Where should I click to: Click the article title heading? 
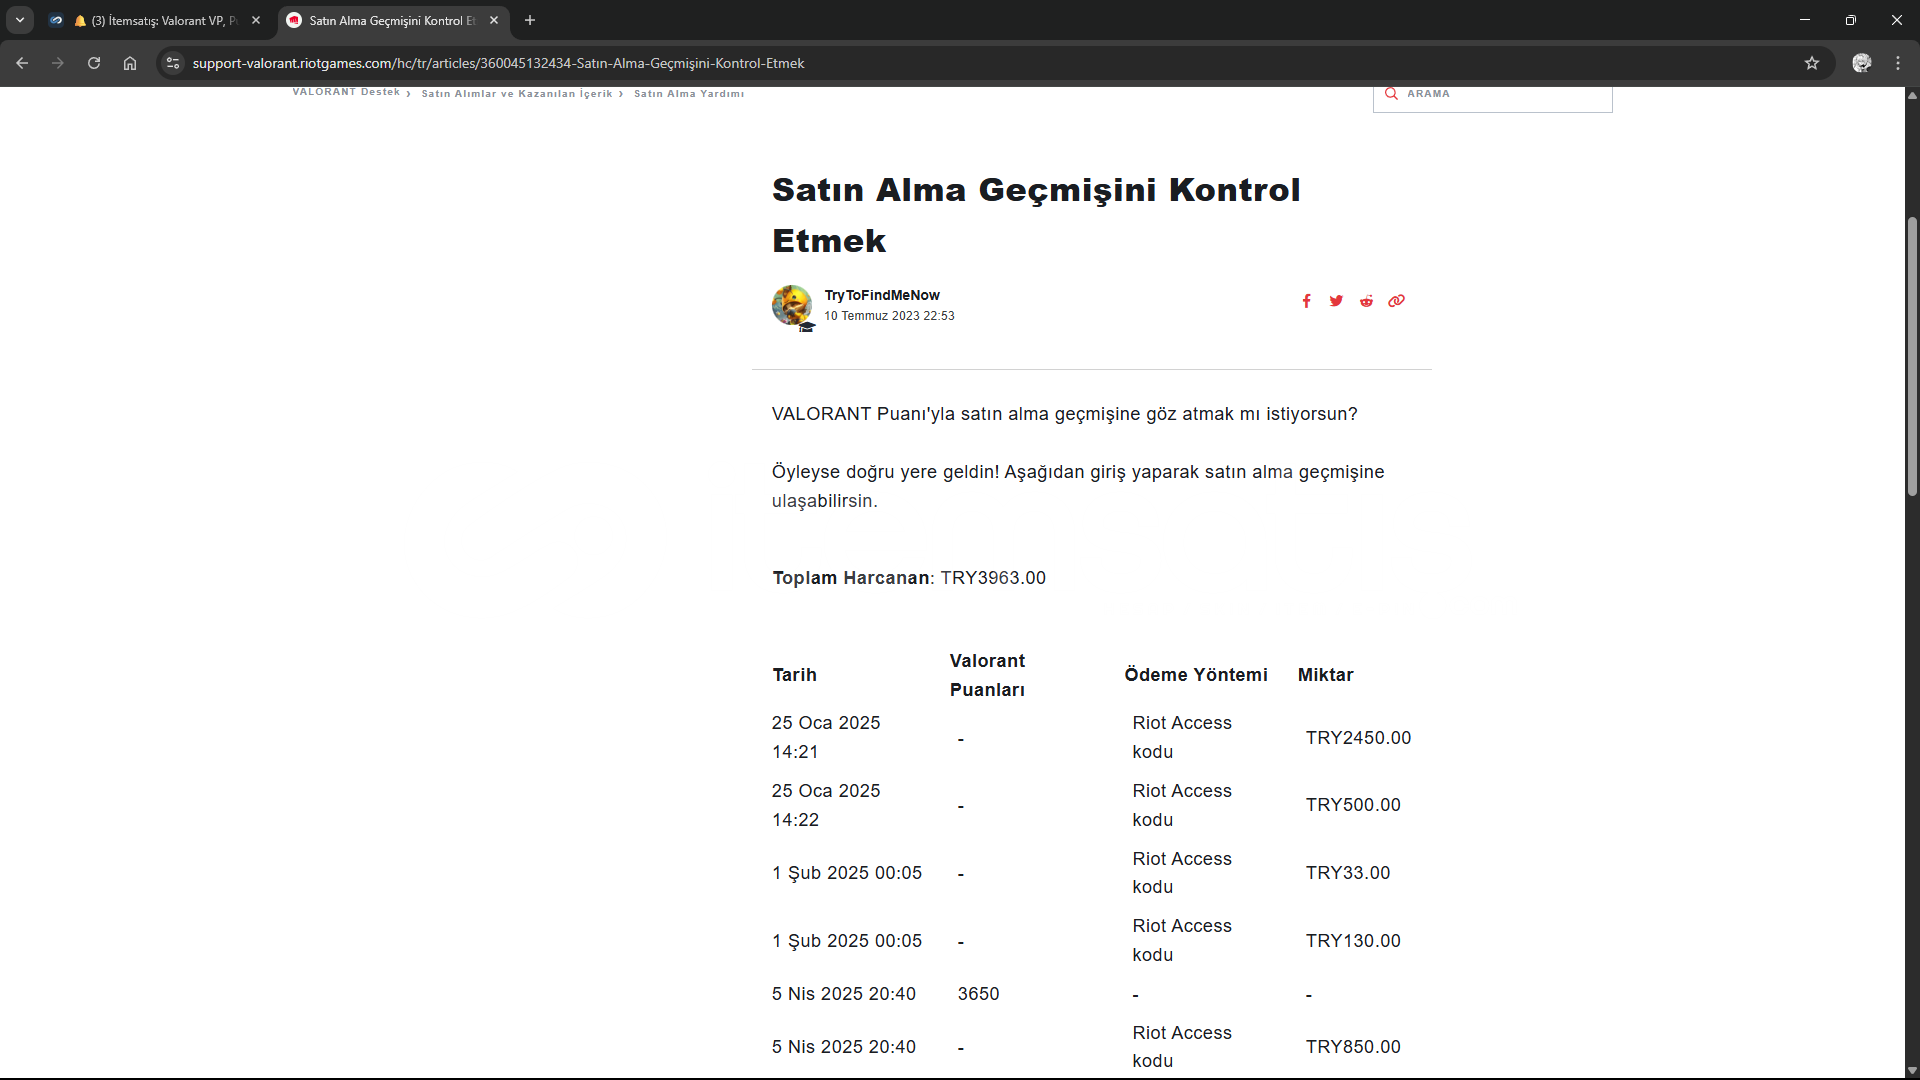[x=1036, y=215]
